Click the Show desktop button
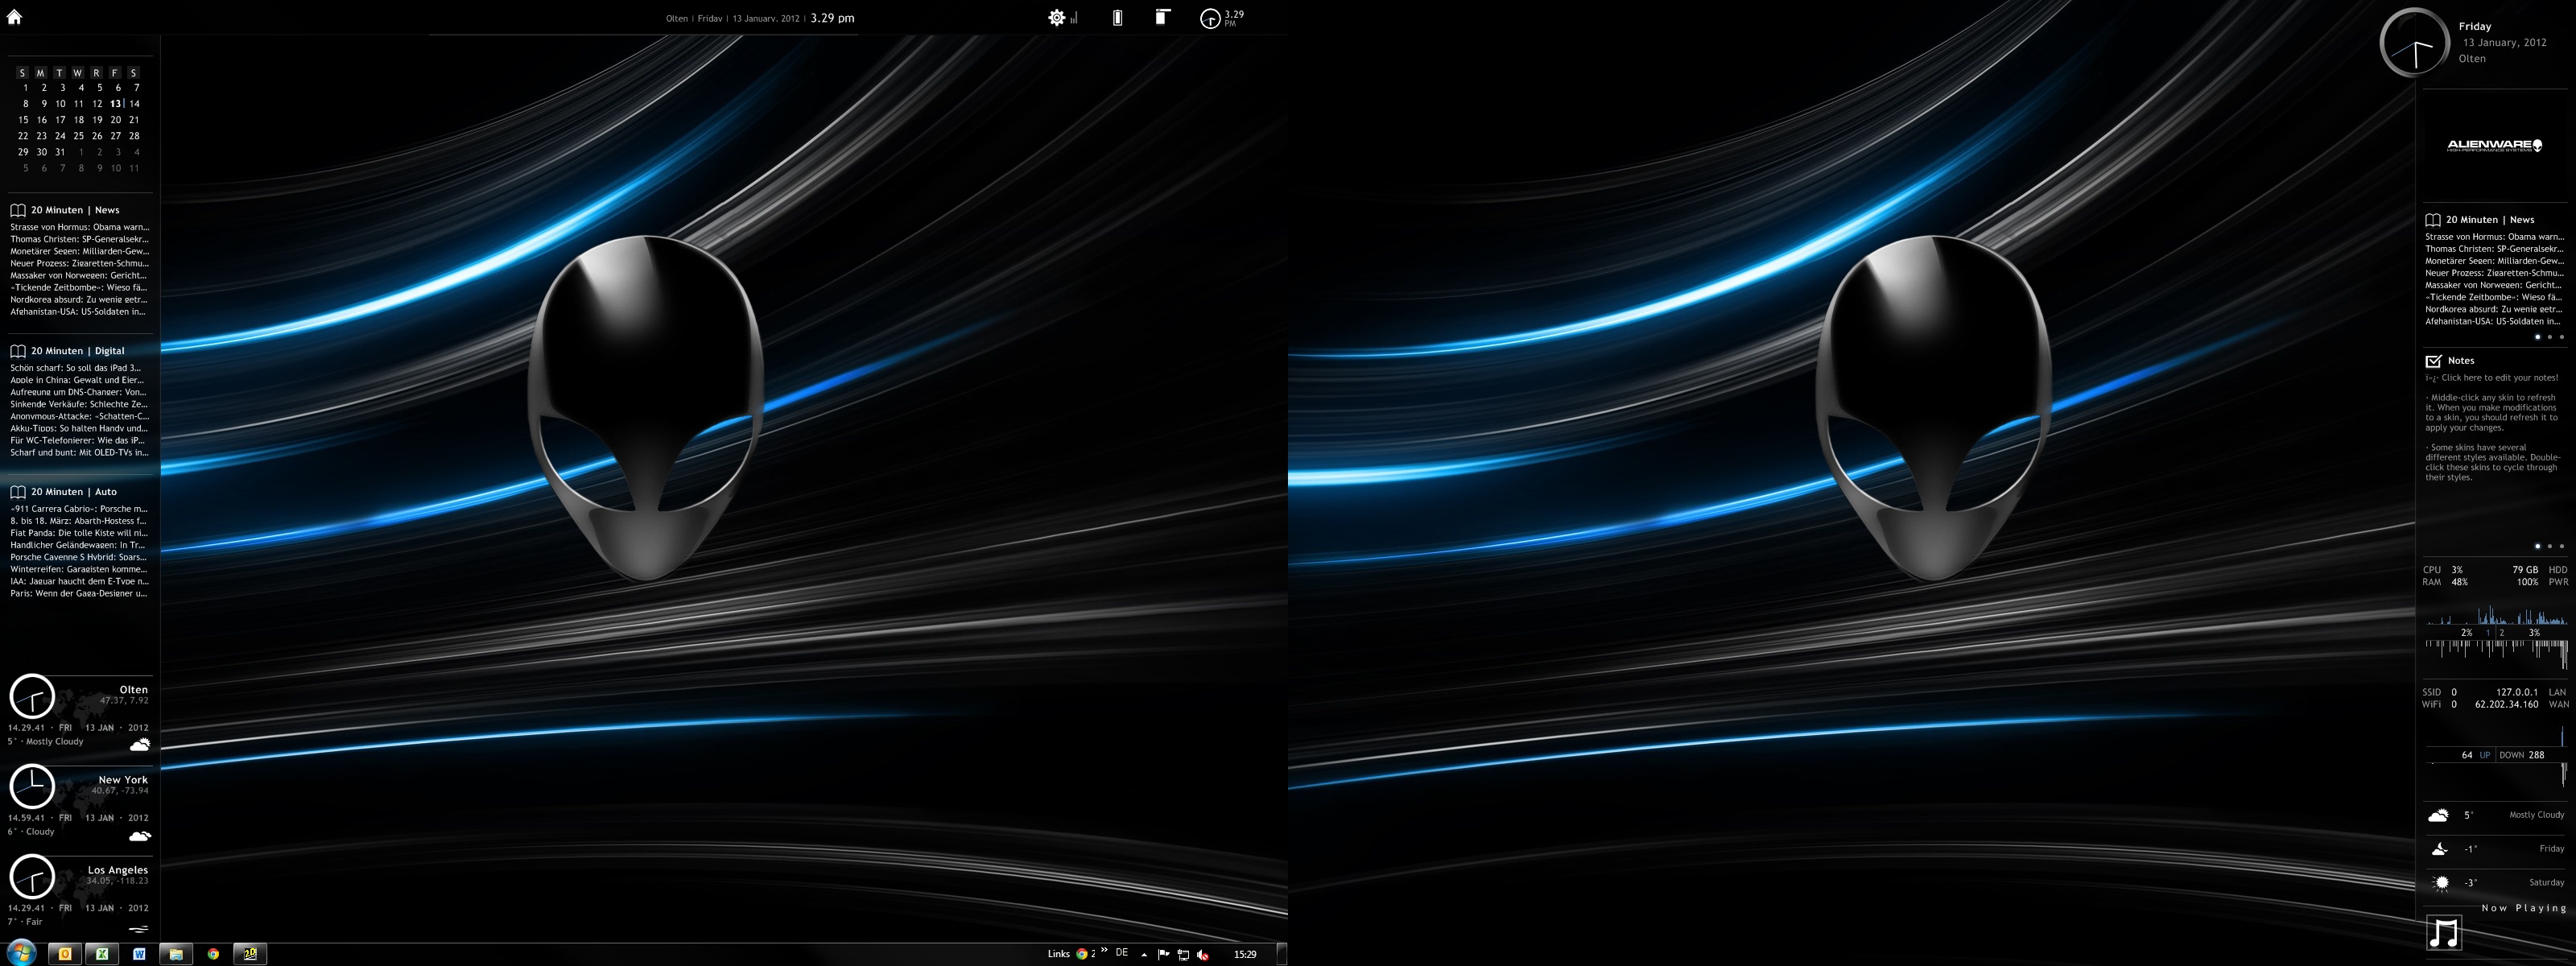This screenshot has height=966, width=2576. 1281,954
